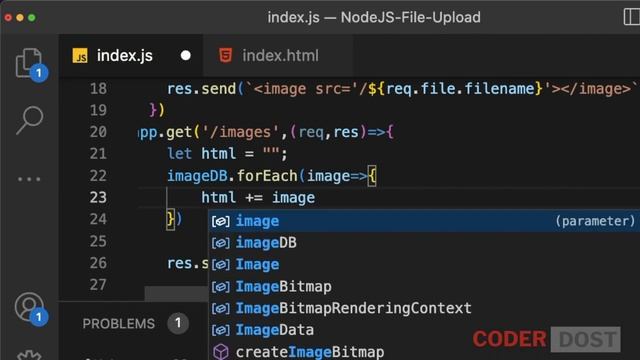The height and width of the screenshot is (360, 640).
Task: Click line number 18 in the gutter
Action: 98,89
